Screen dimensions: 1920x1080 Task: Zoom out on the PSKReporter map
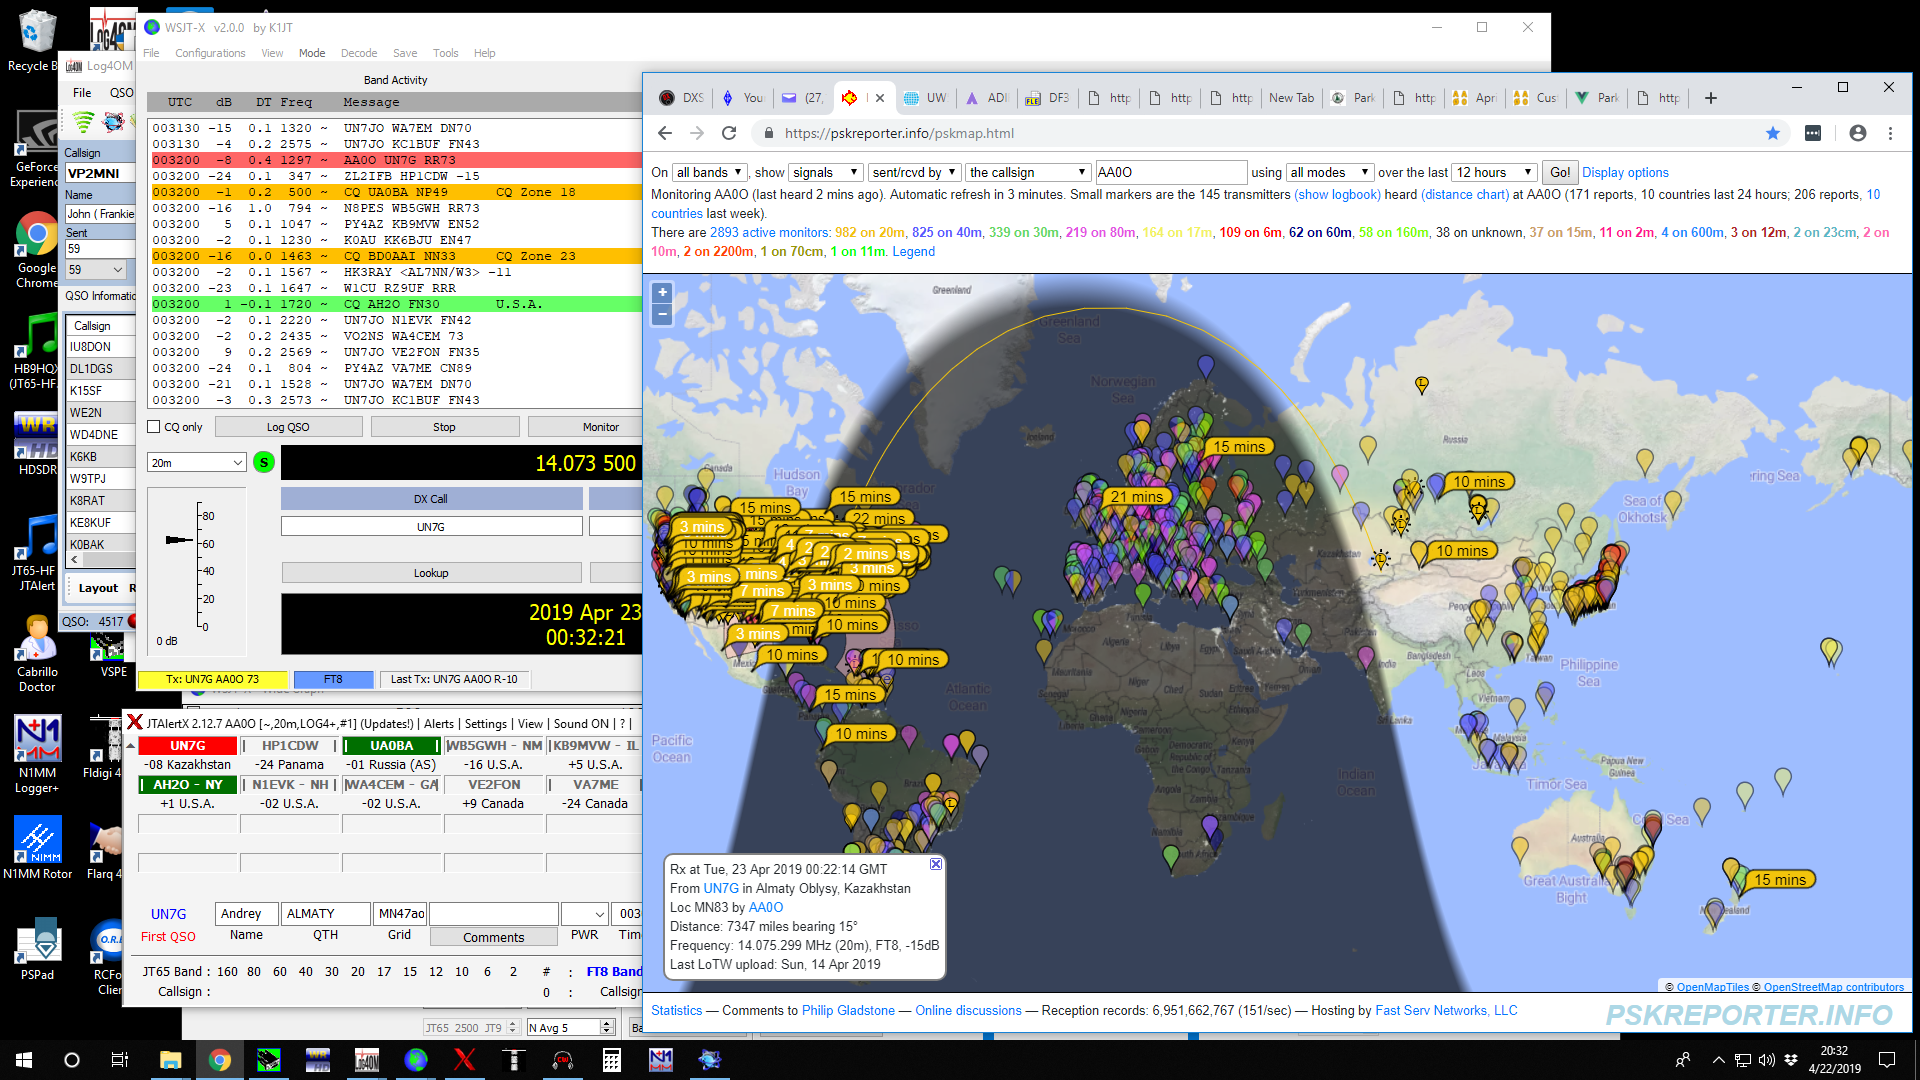pyautogui.click(x=662, y=314)
